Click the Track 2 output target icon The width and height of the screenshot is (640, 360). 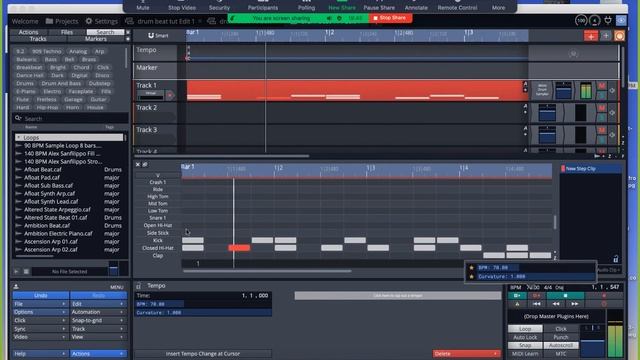(x=612, y=113)
